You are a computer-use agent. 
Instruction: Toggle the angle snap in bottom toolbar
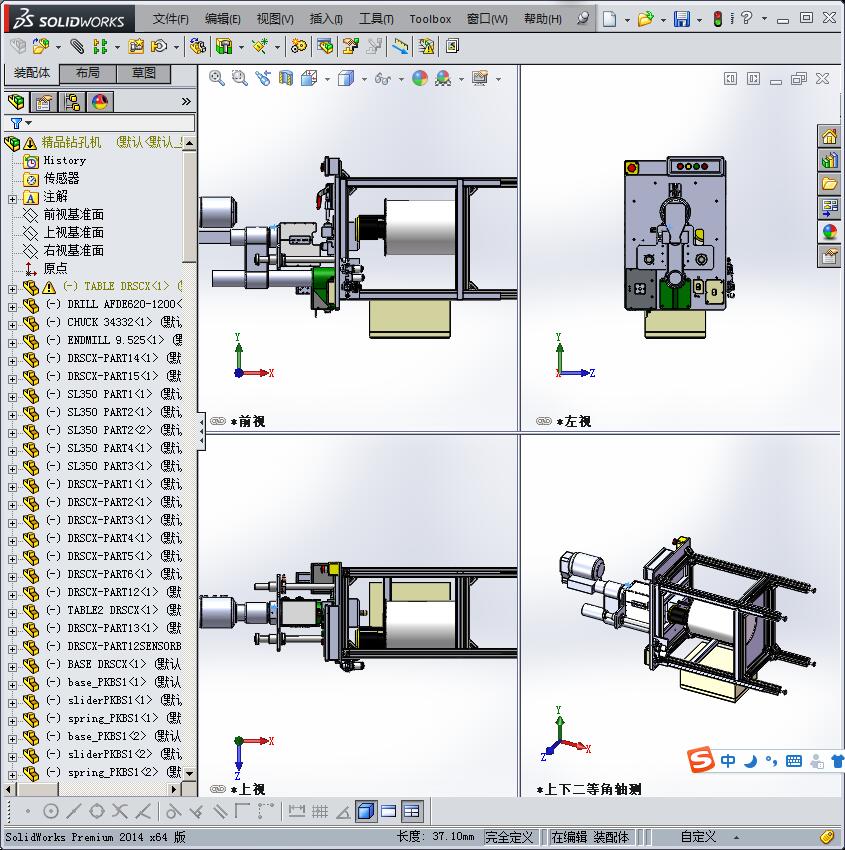pyautogui.click(x=343, y=811)
